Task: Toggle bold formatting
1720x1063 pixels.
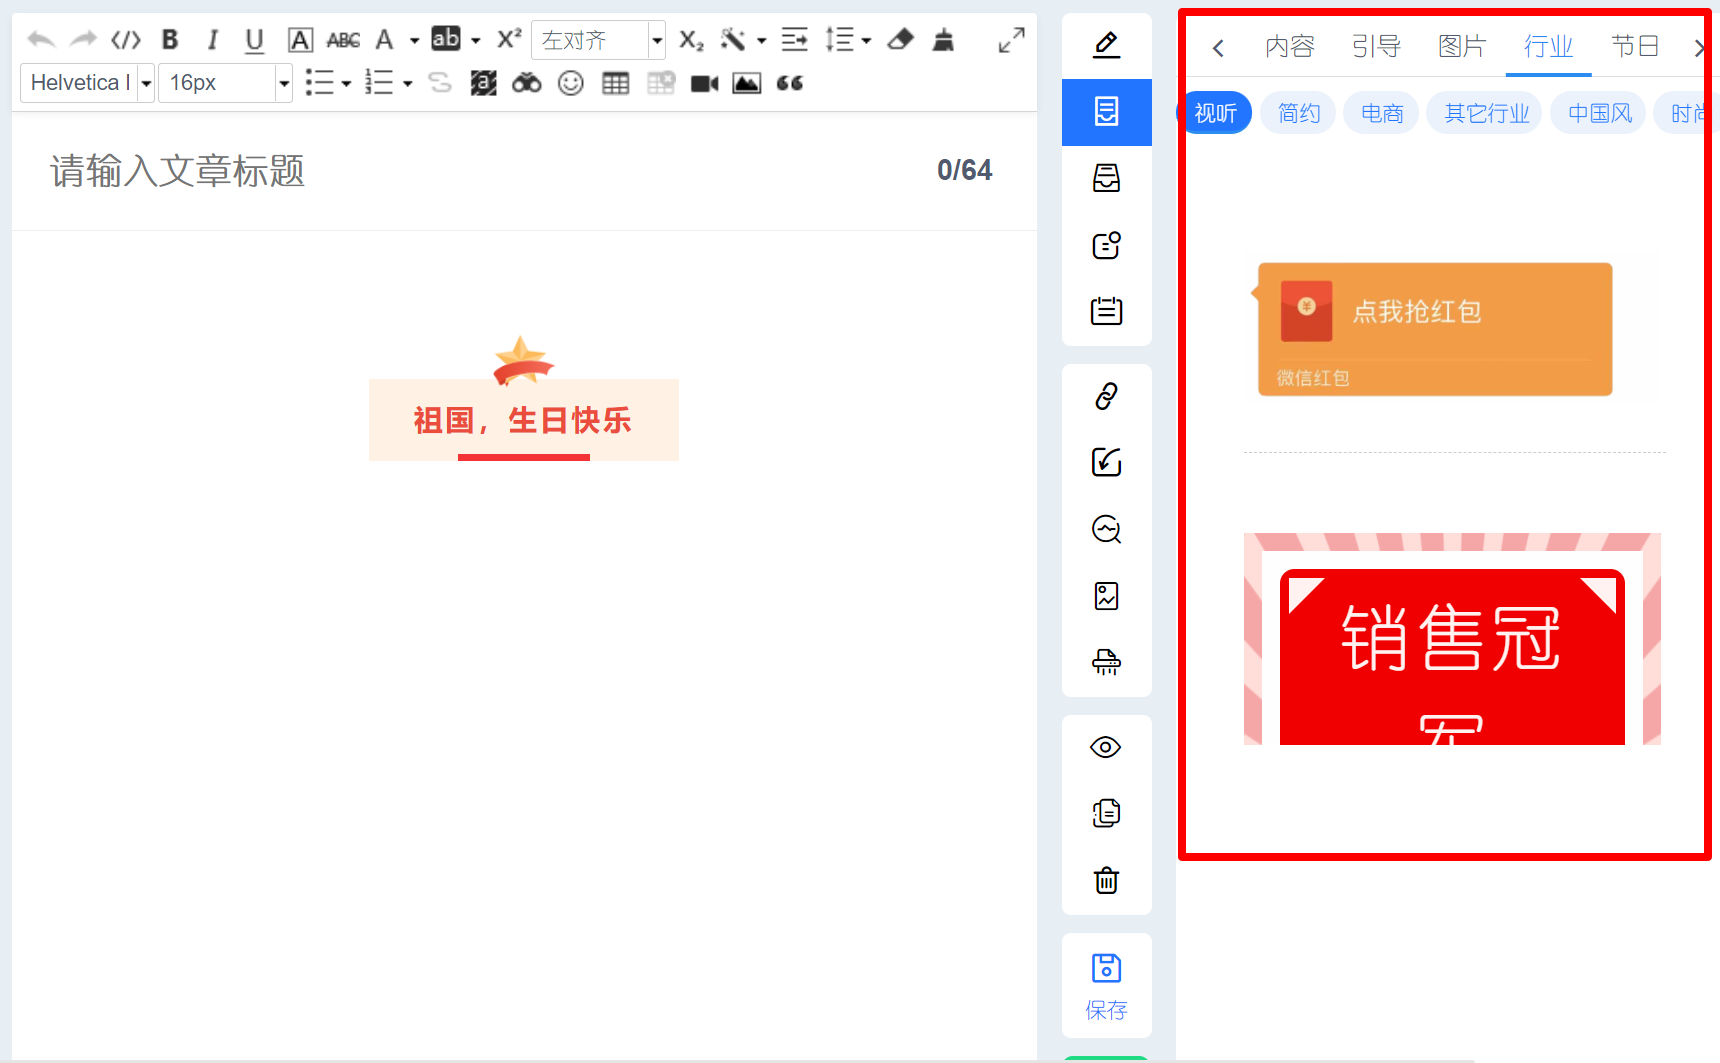Action: click(170, 40)
